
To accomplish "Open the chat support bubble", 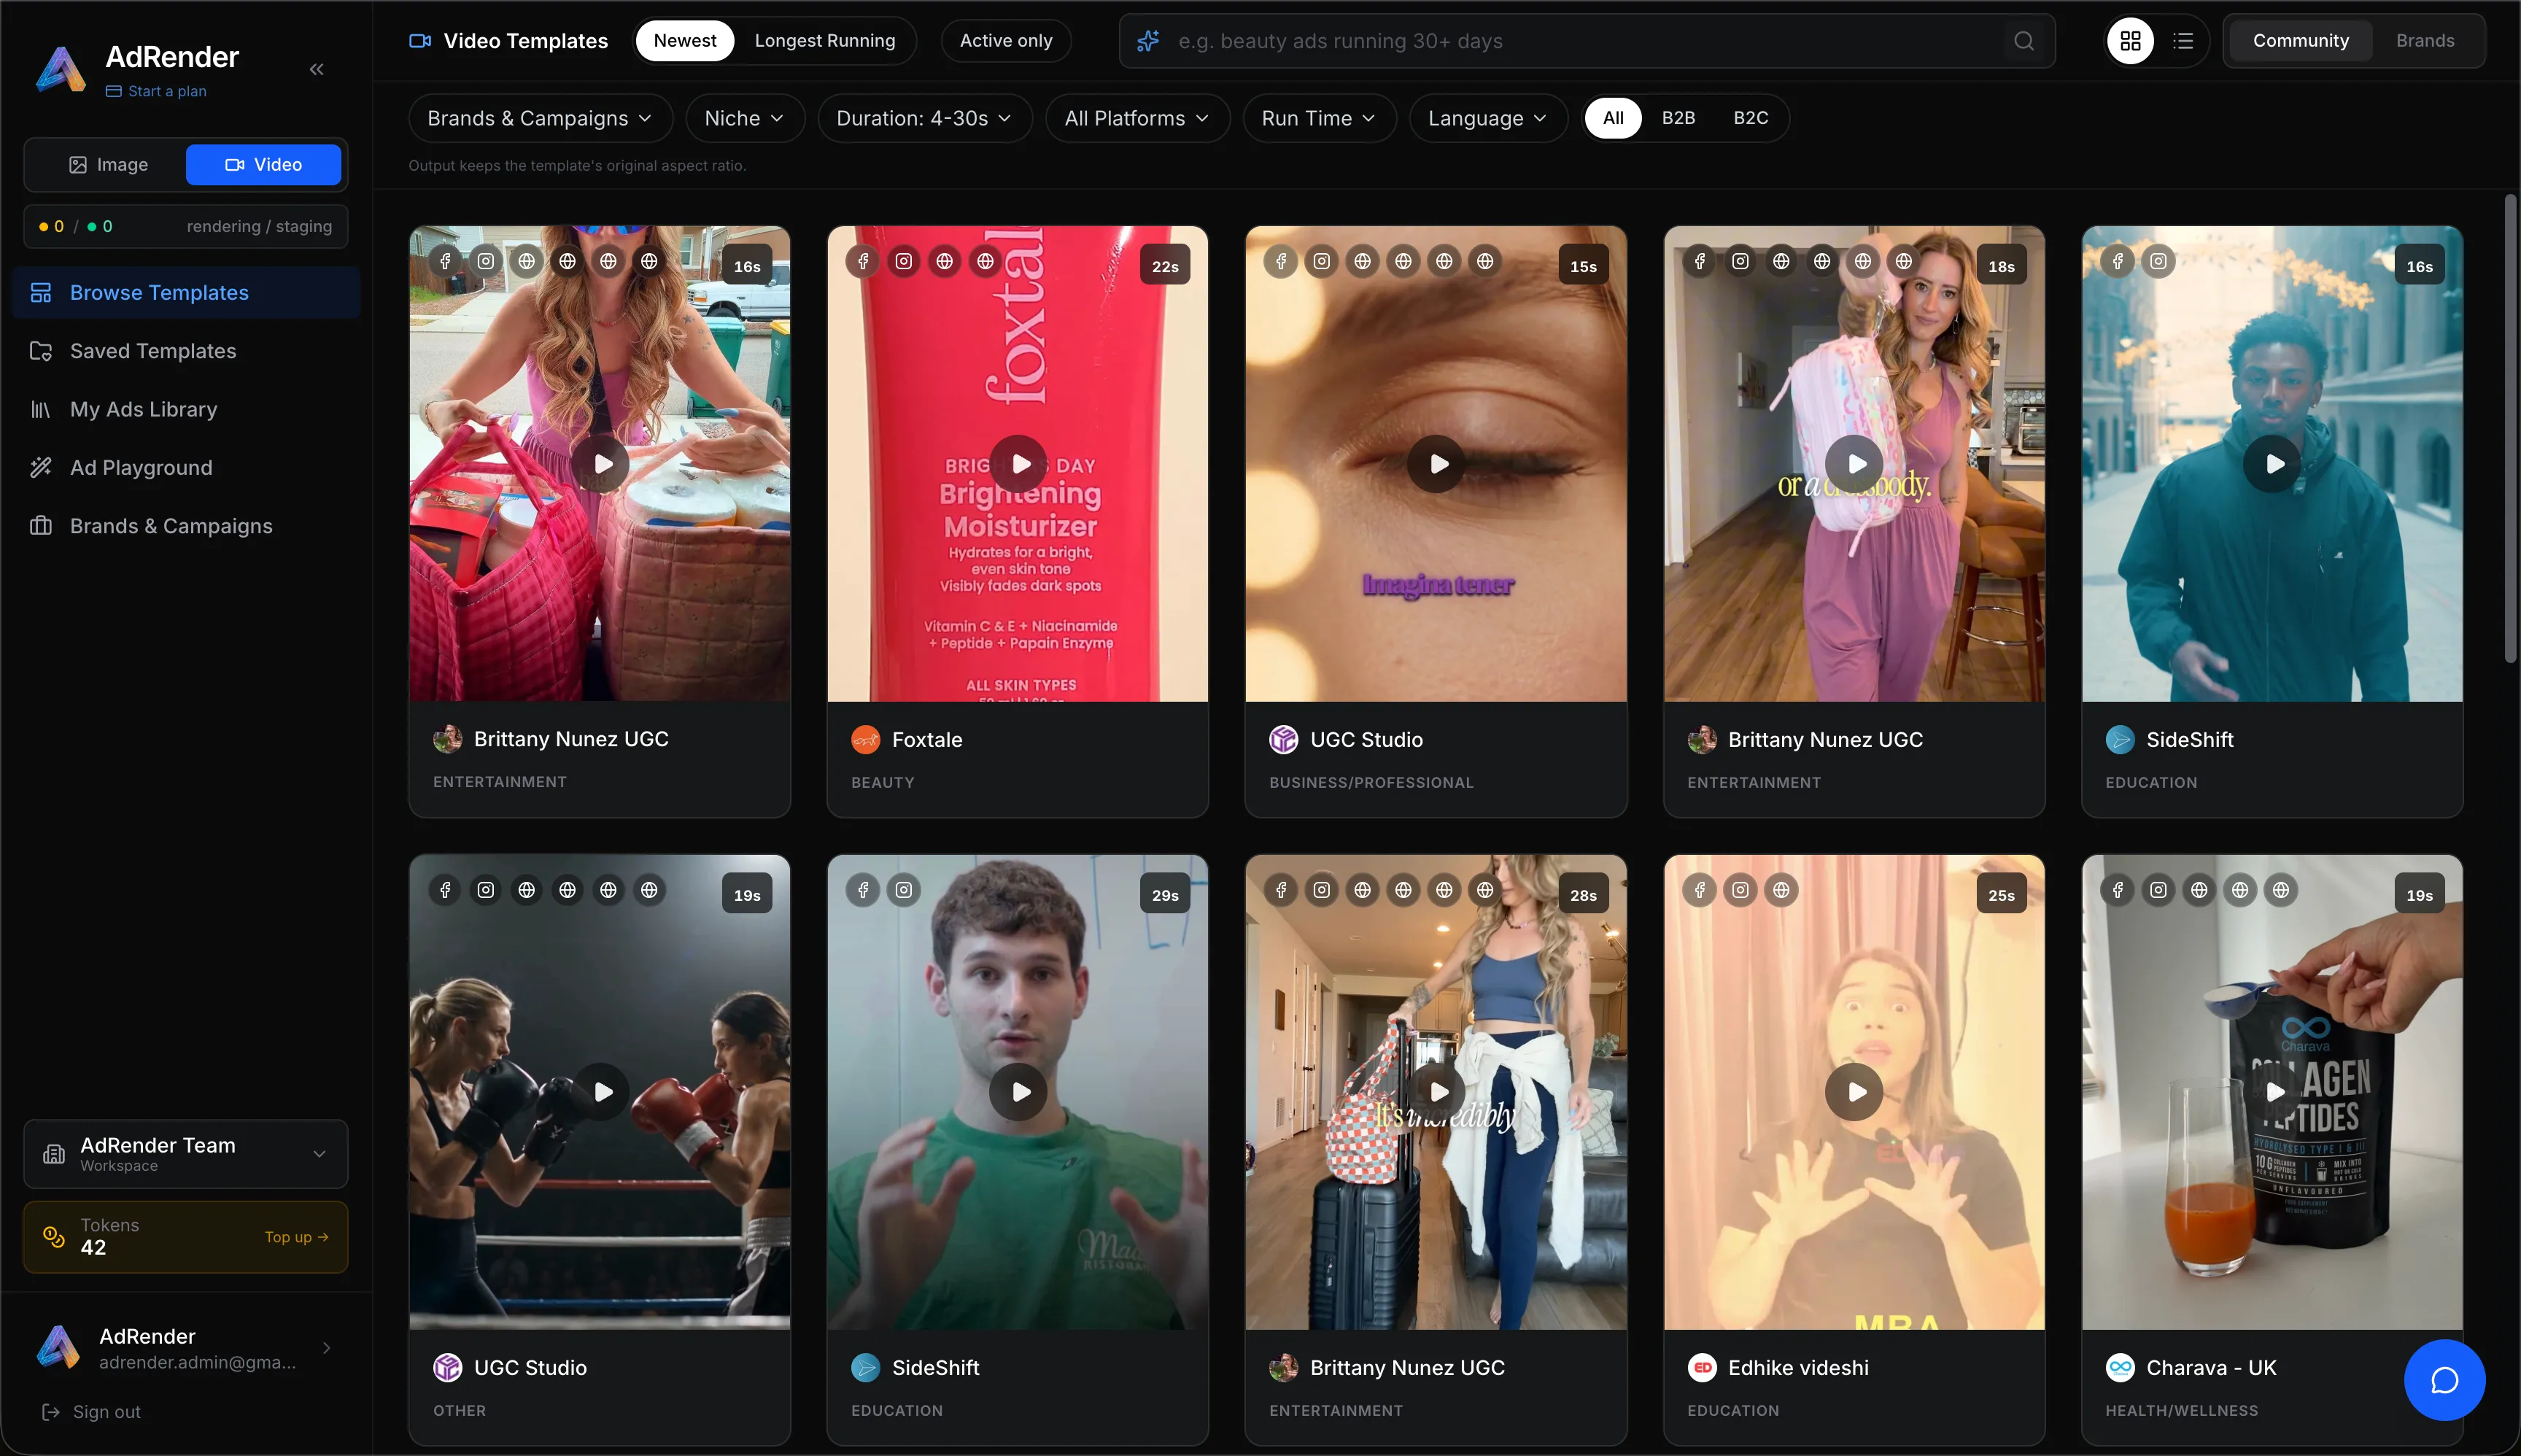I will coord(2444,1380).
